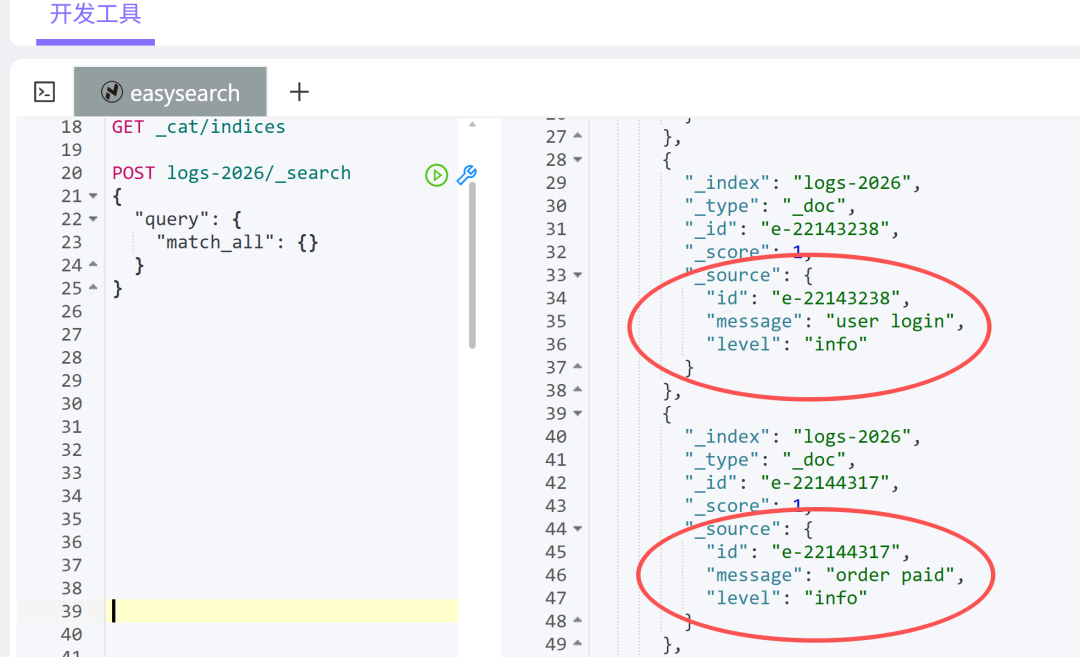The height and width of the screenshot is (657, 1080).
Task: Collapse the hit object at output line 39
Action: (578, 413)
